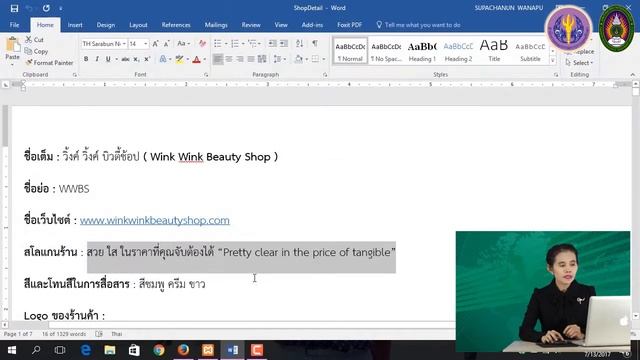Expand the Paste options arrow
The width and height of the screenshot is (640, 360).
(x=12, y=64)
